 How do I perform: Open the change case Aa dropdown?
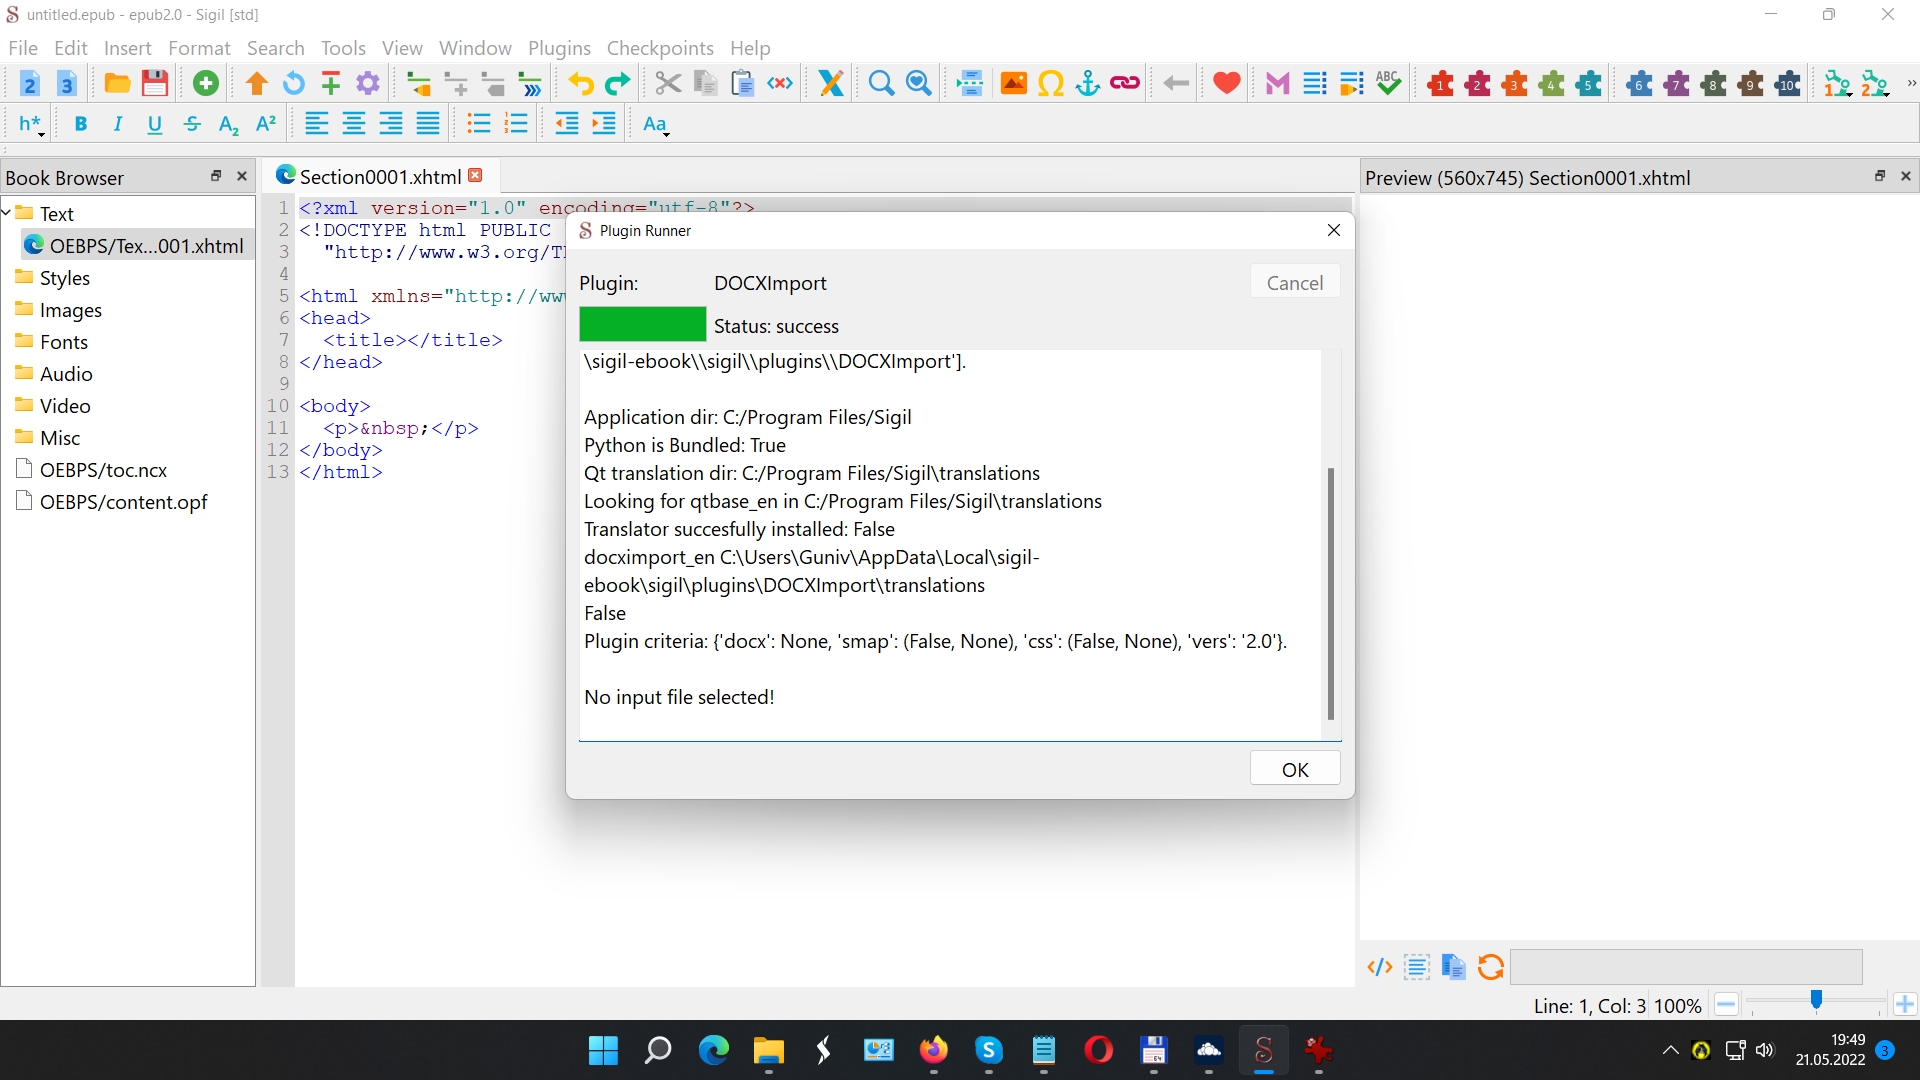[x=655, y=124]
